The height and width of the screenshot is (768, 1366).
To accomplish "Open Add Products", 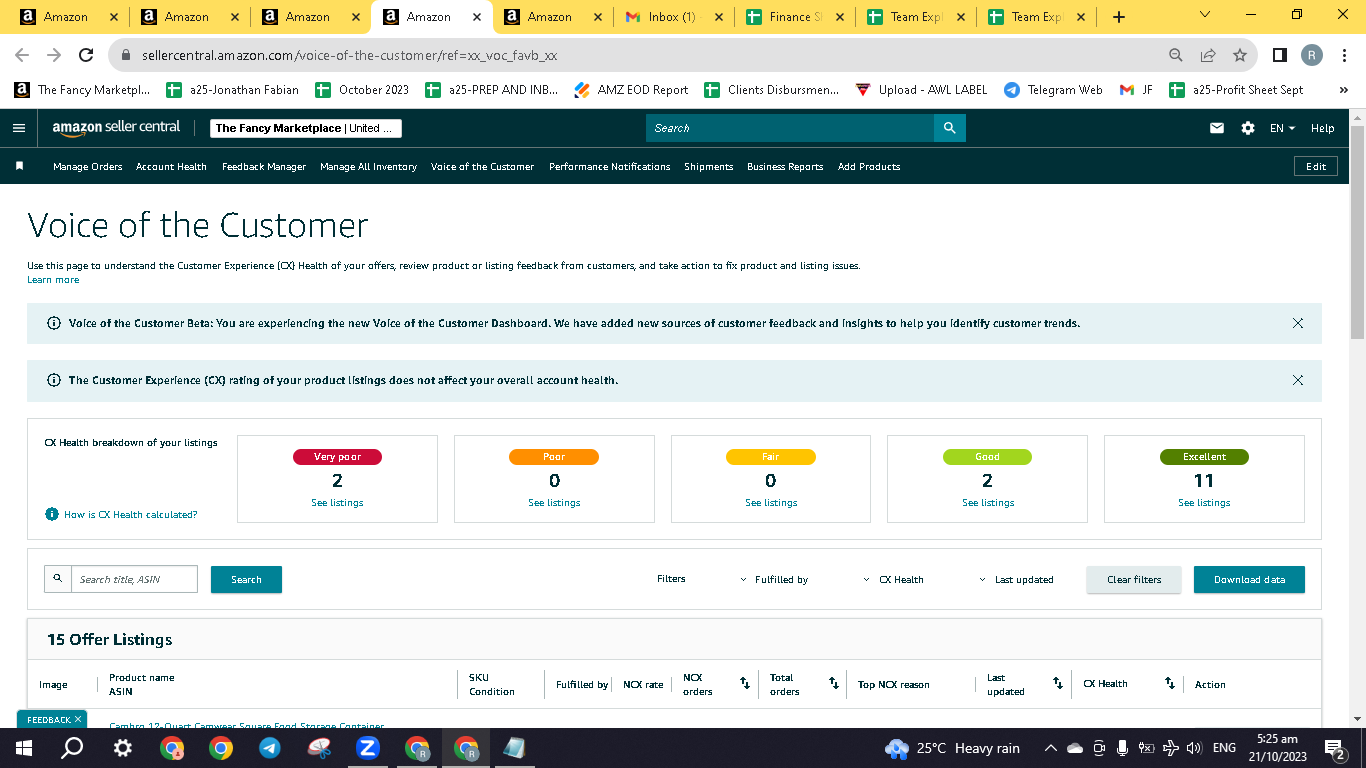I will (x=869, y=167).
